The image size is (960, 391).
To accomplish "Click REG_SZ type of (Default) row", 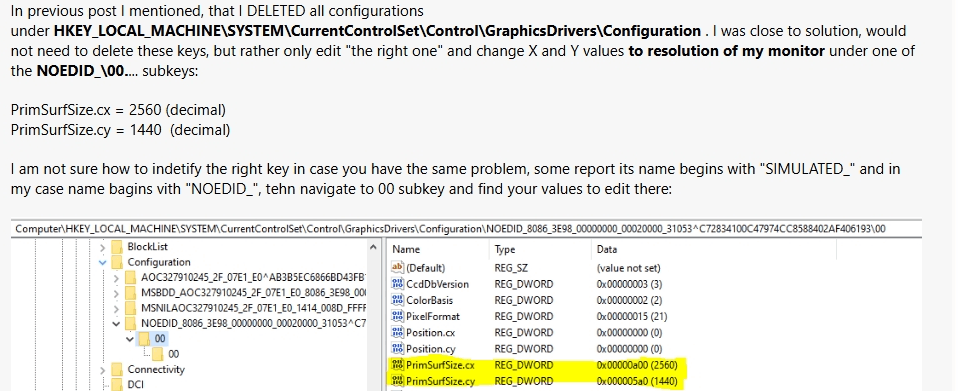I will pyautogui.click(x=511, y=267).
